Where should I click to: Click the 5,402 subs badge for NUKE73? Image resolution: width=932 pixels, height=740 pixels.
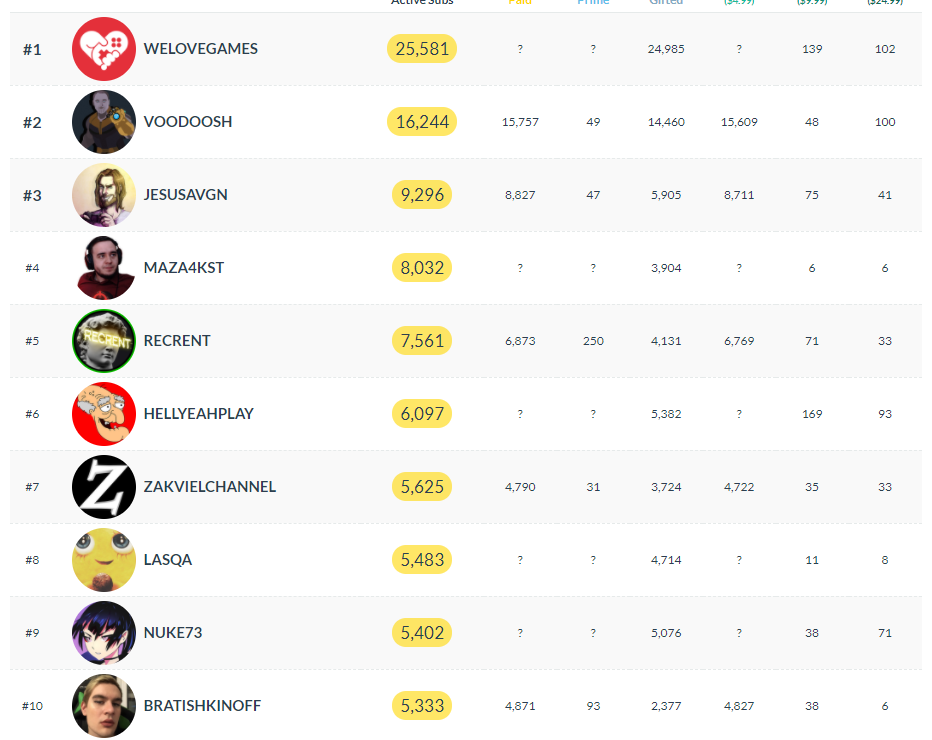422,633
